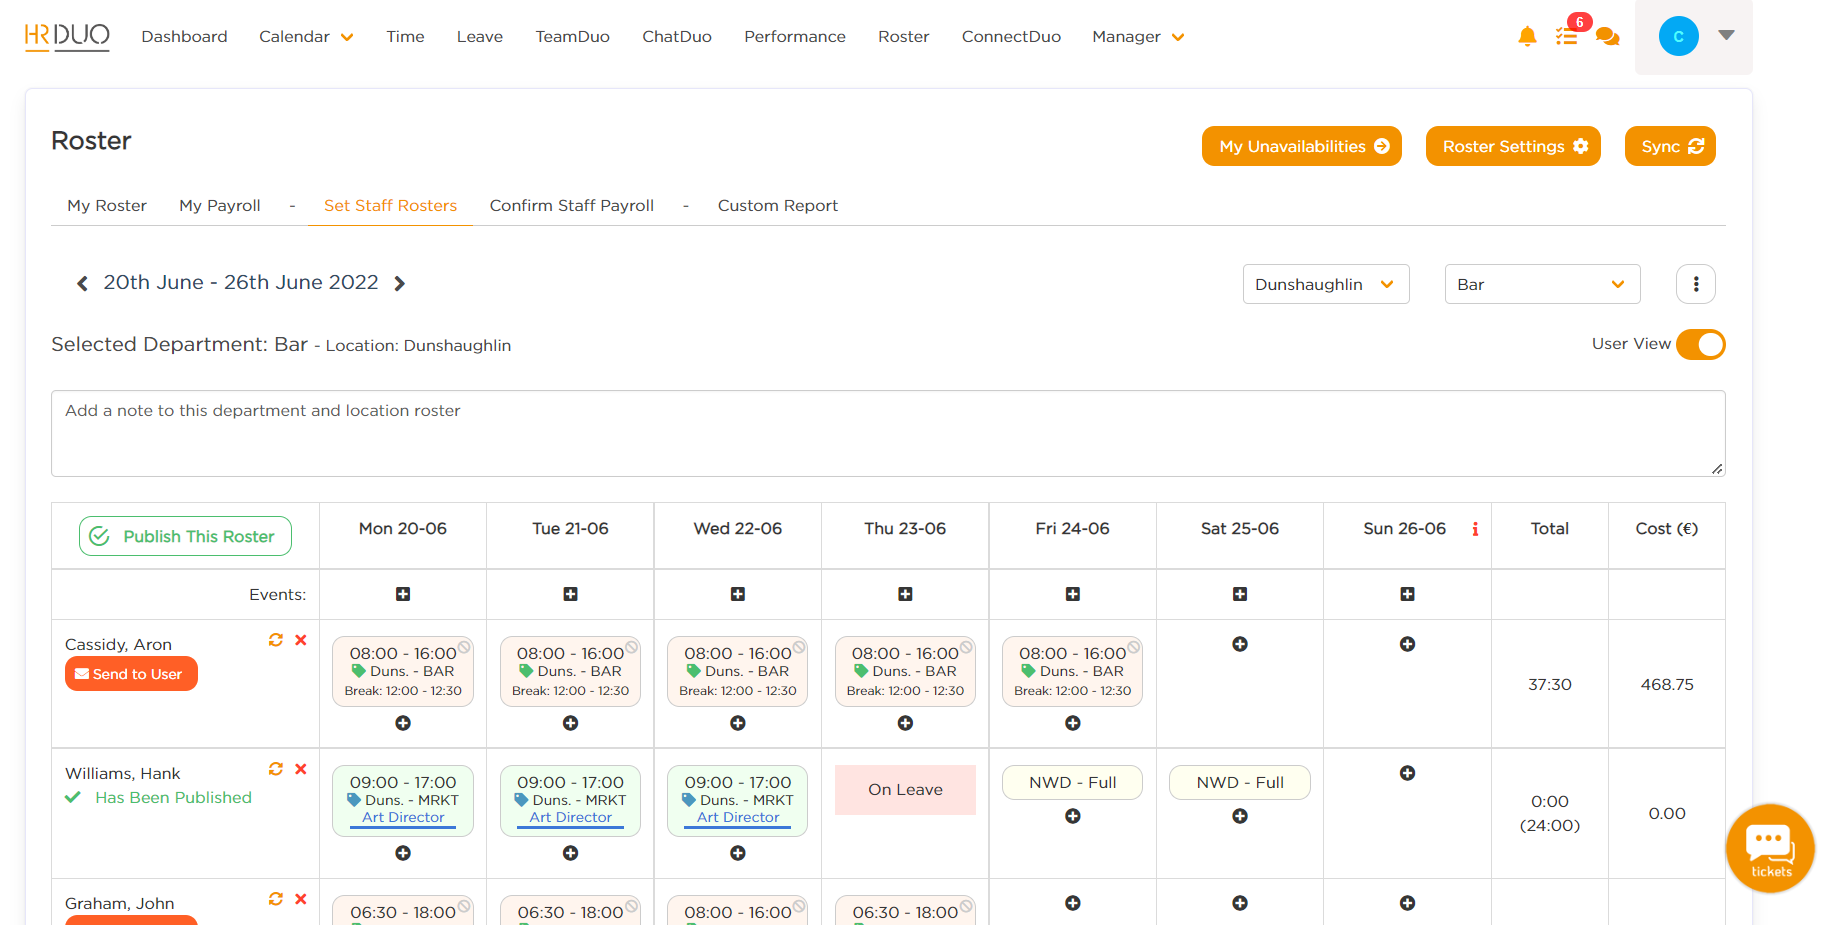Click the Publish This Roster button
The width and height of the screenshot is (1822, 925).
(184, 536)
